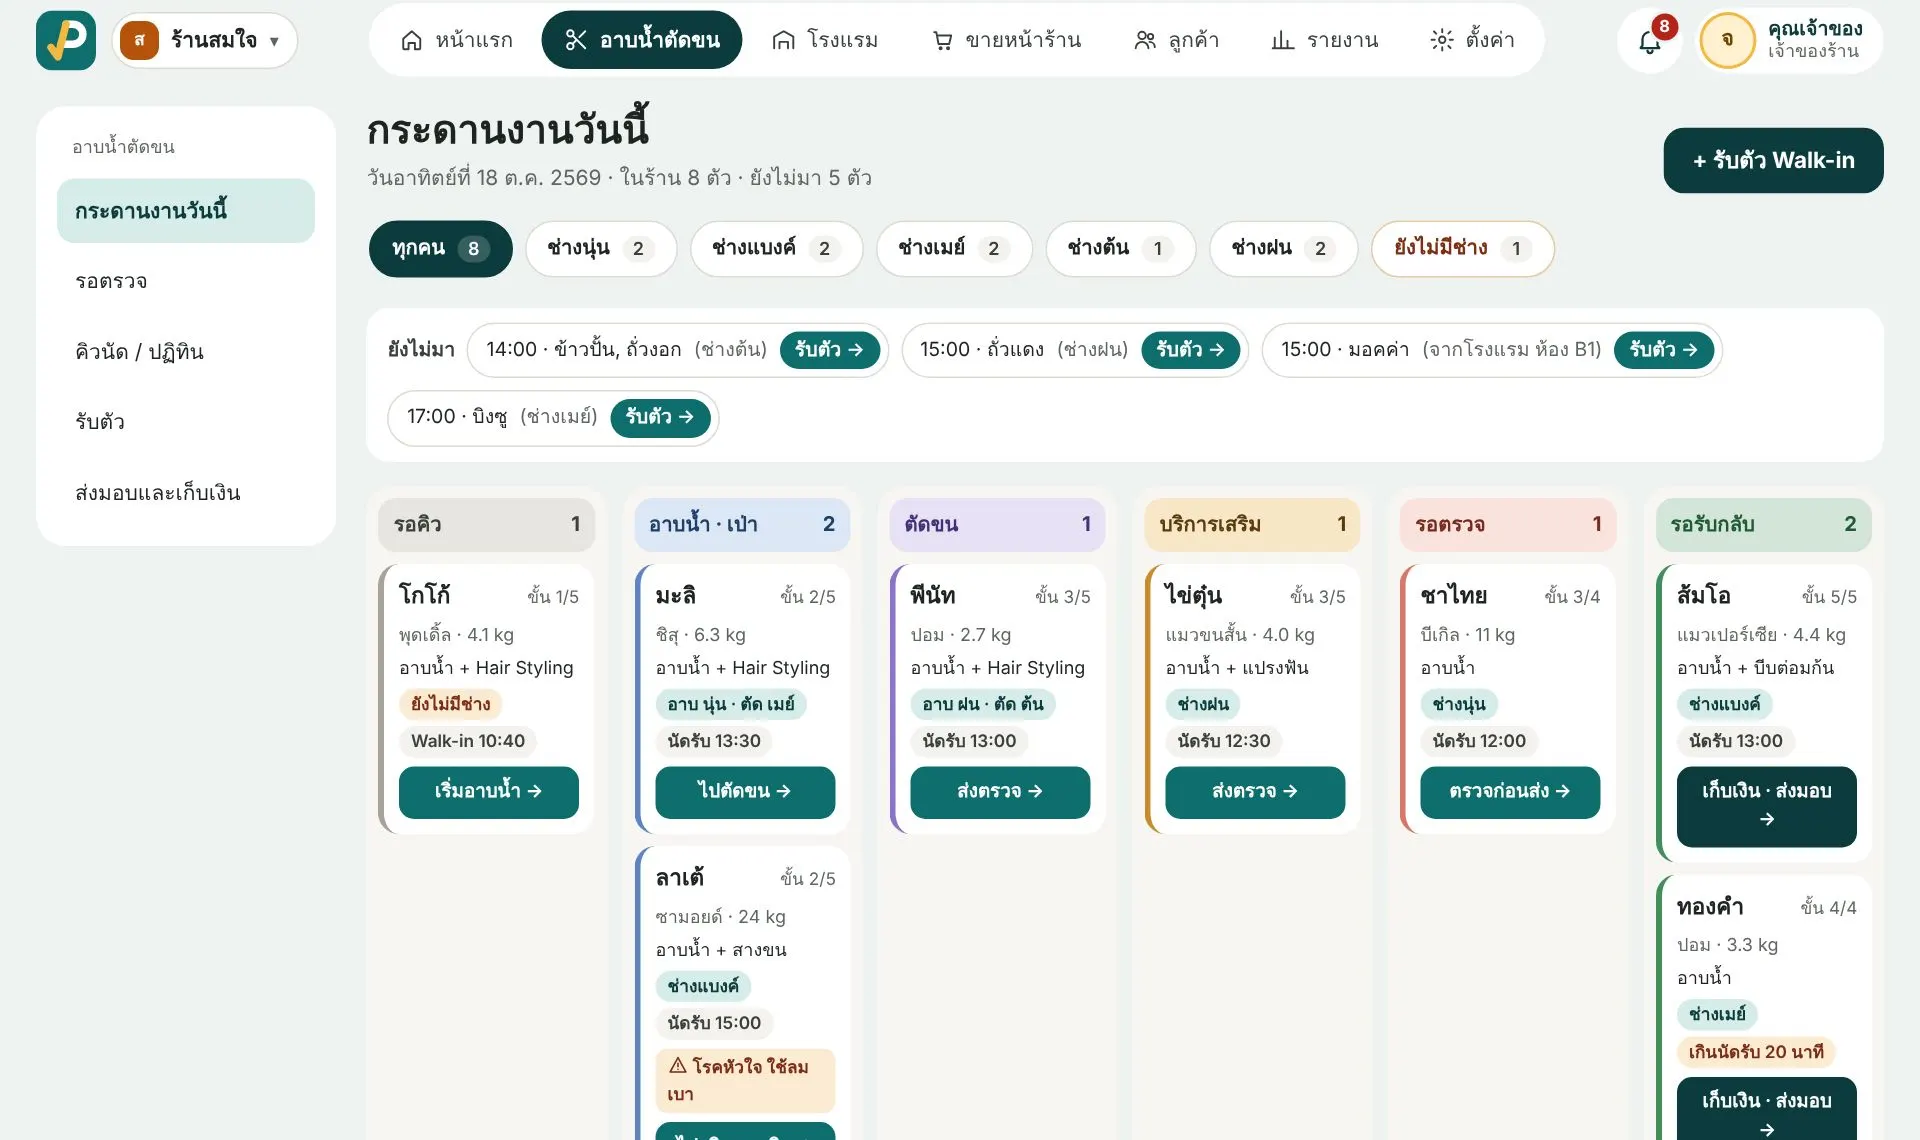Open the โรงแรม hotel tab

coord(825,40)
